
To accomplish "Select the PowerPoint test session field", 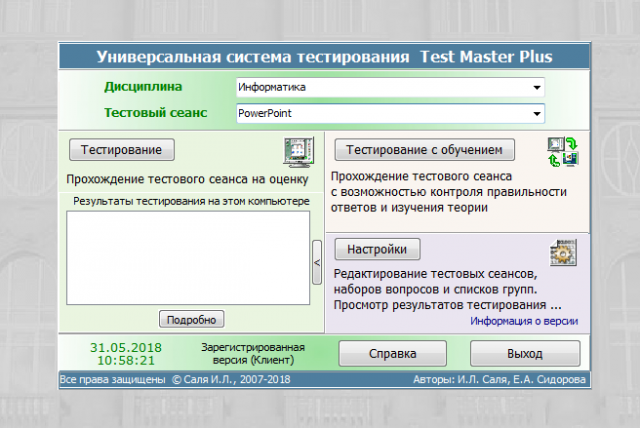I will tap(390, 113).
